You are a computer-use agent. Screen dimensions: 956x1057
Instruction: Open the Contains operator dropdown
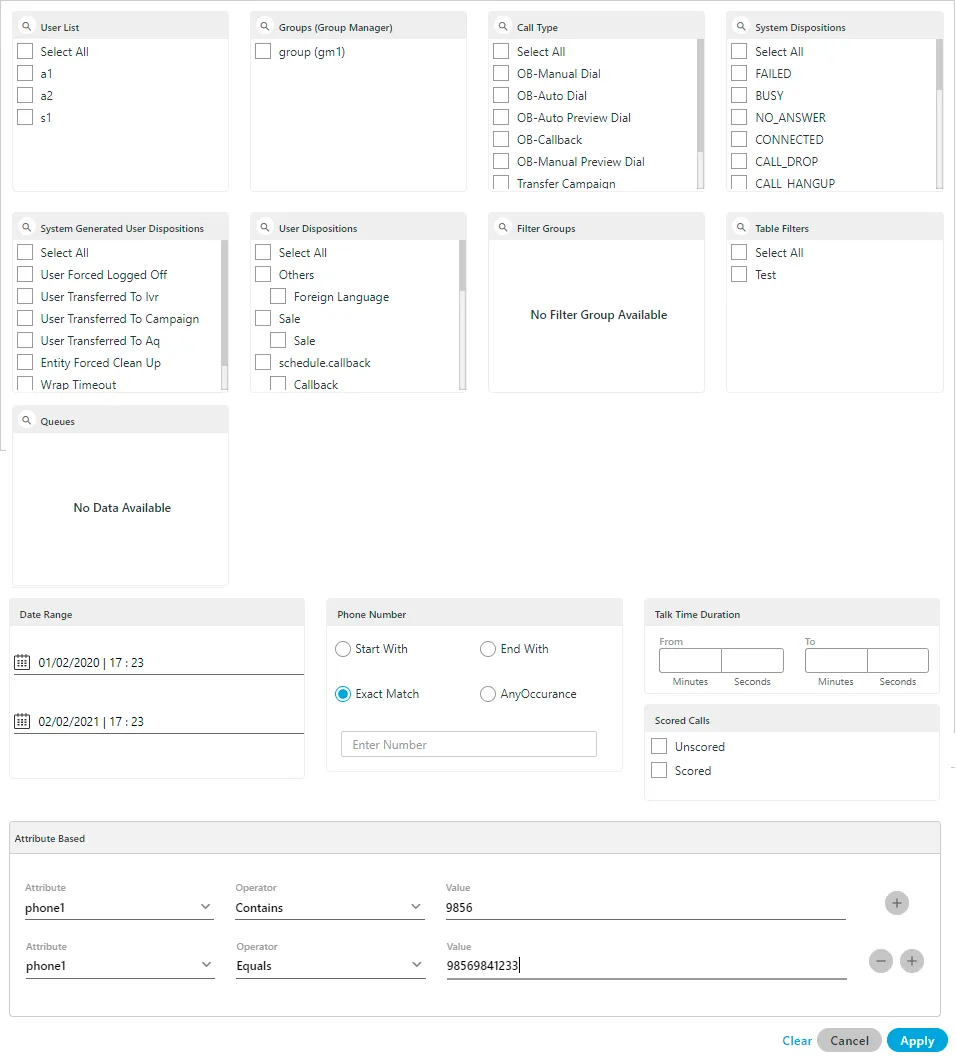tap(330, 907)
